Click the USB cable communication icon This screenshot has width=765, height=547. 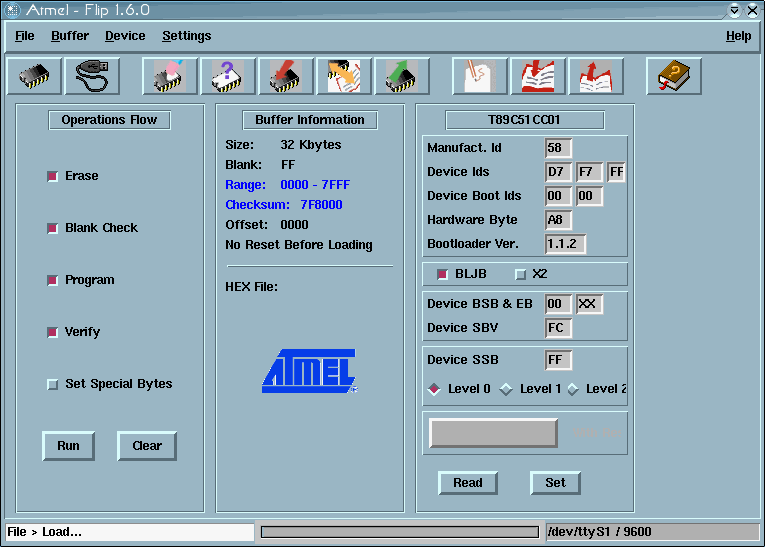pyautogui.click(x=92, y=76)
